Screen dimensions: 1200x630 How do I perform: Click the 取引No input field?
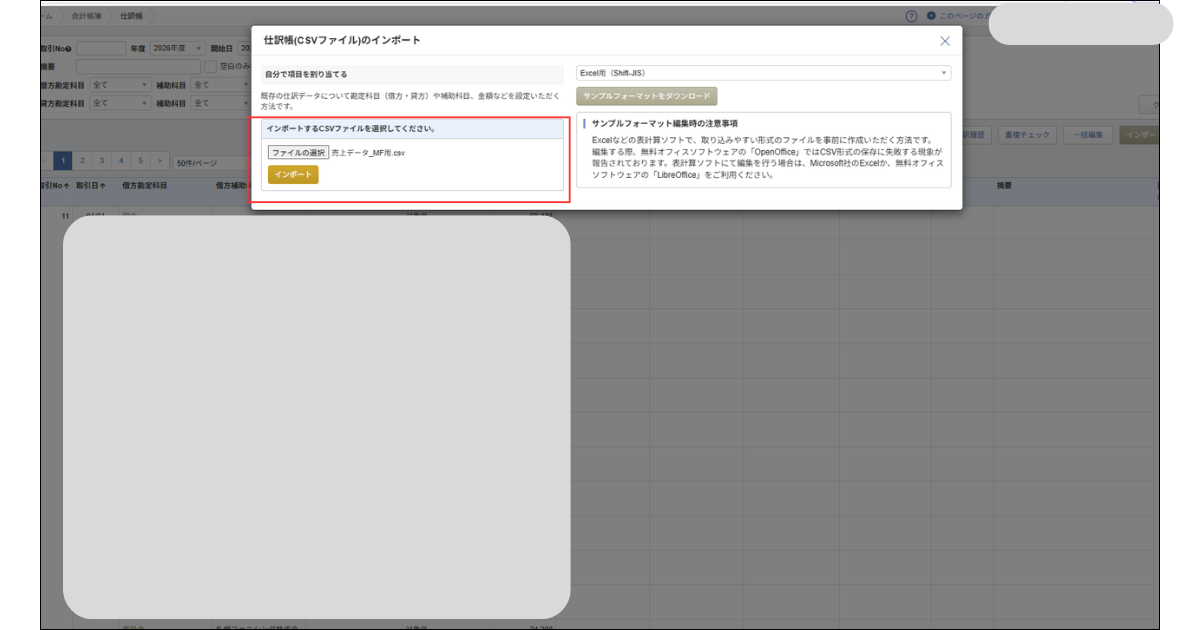tap(101, 48)
